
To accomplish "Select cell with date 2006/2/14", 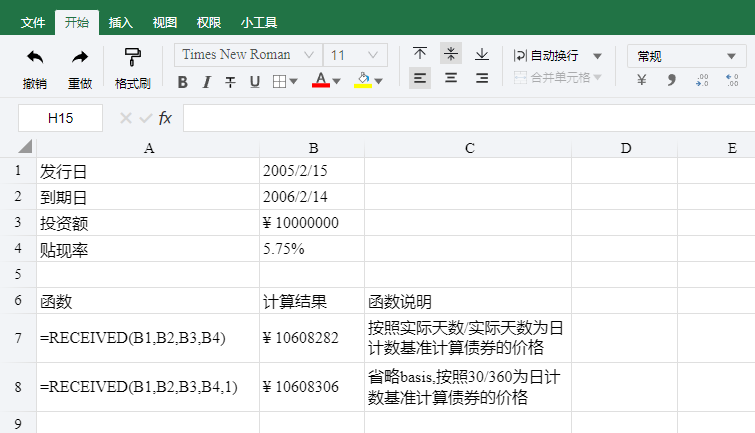I will pyautogui.click(x=312, y=197).
